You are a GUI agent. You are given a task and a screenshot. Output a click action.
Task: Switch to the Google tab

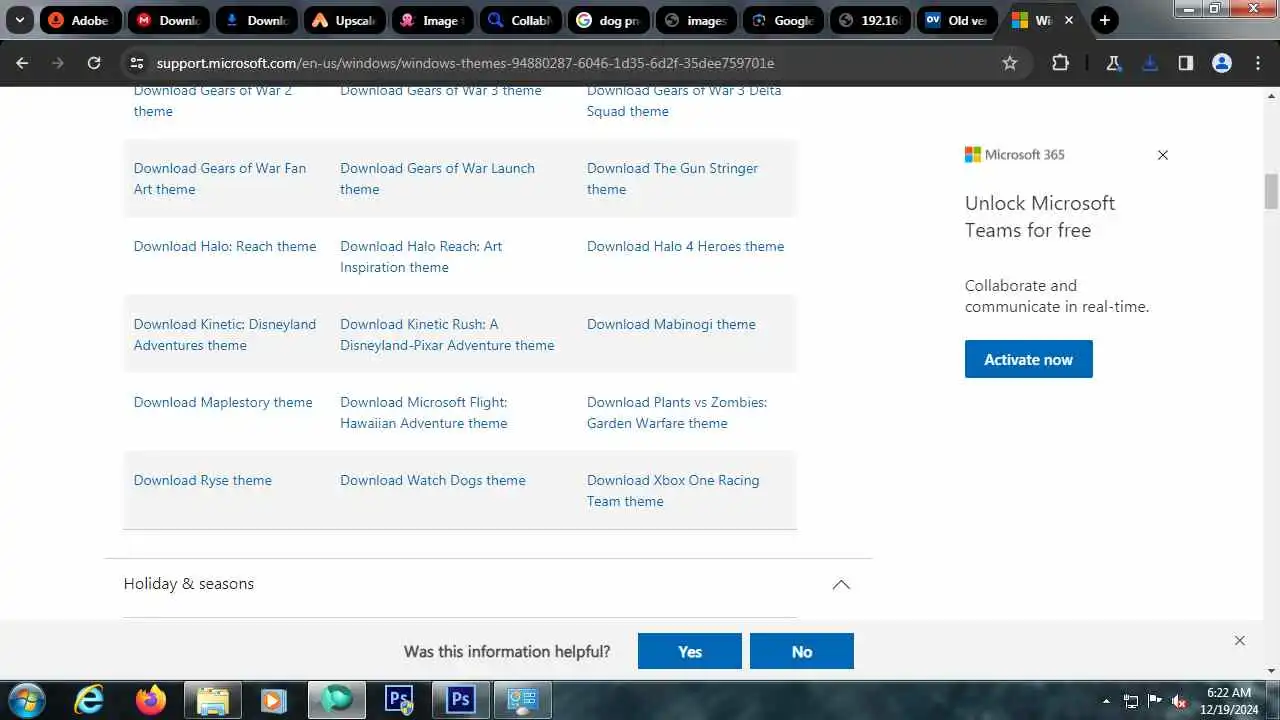tap(784, 20)
